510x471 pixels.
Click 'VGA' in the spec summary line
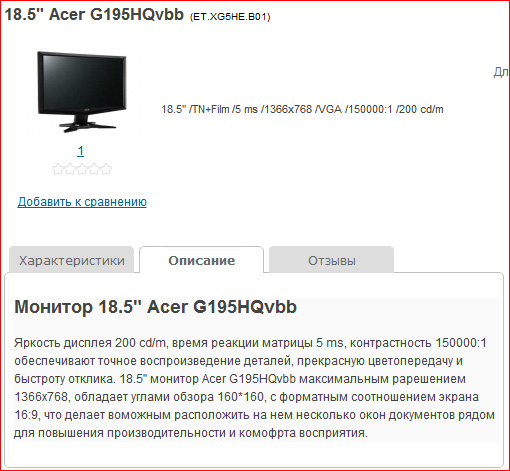point(330,109)
